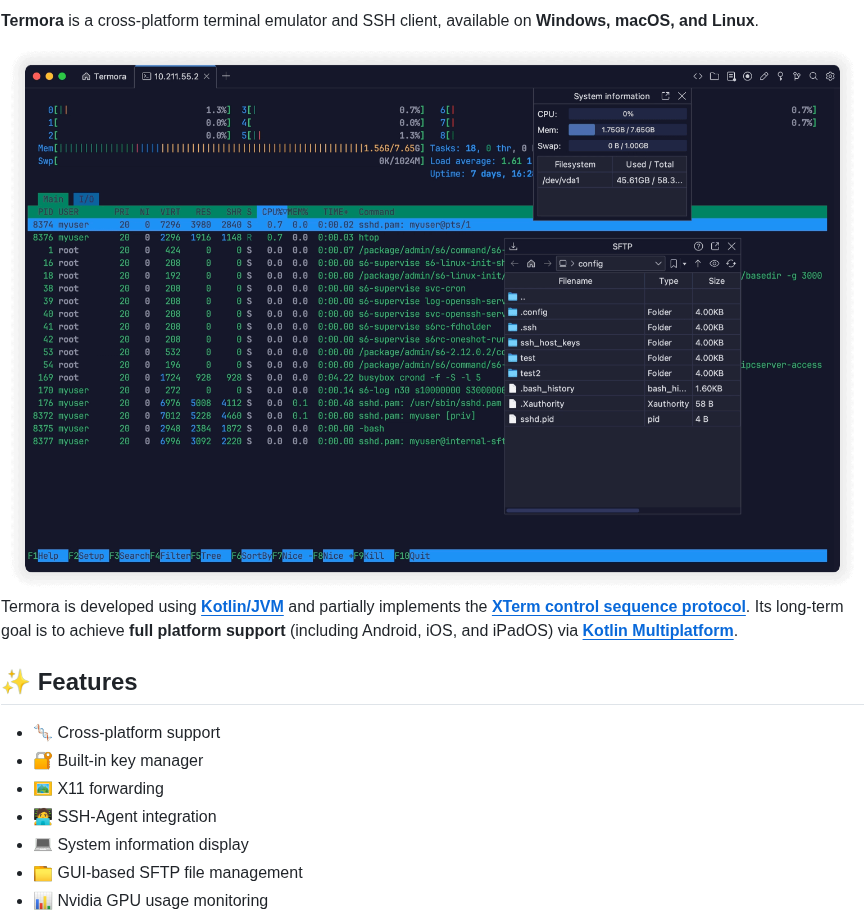Screen dimensions: 864x912
Task: Click the download transfers icon in SFTP panel
Action: [513, 247]
